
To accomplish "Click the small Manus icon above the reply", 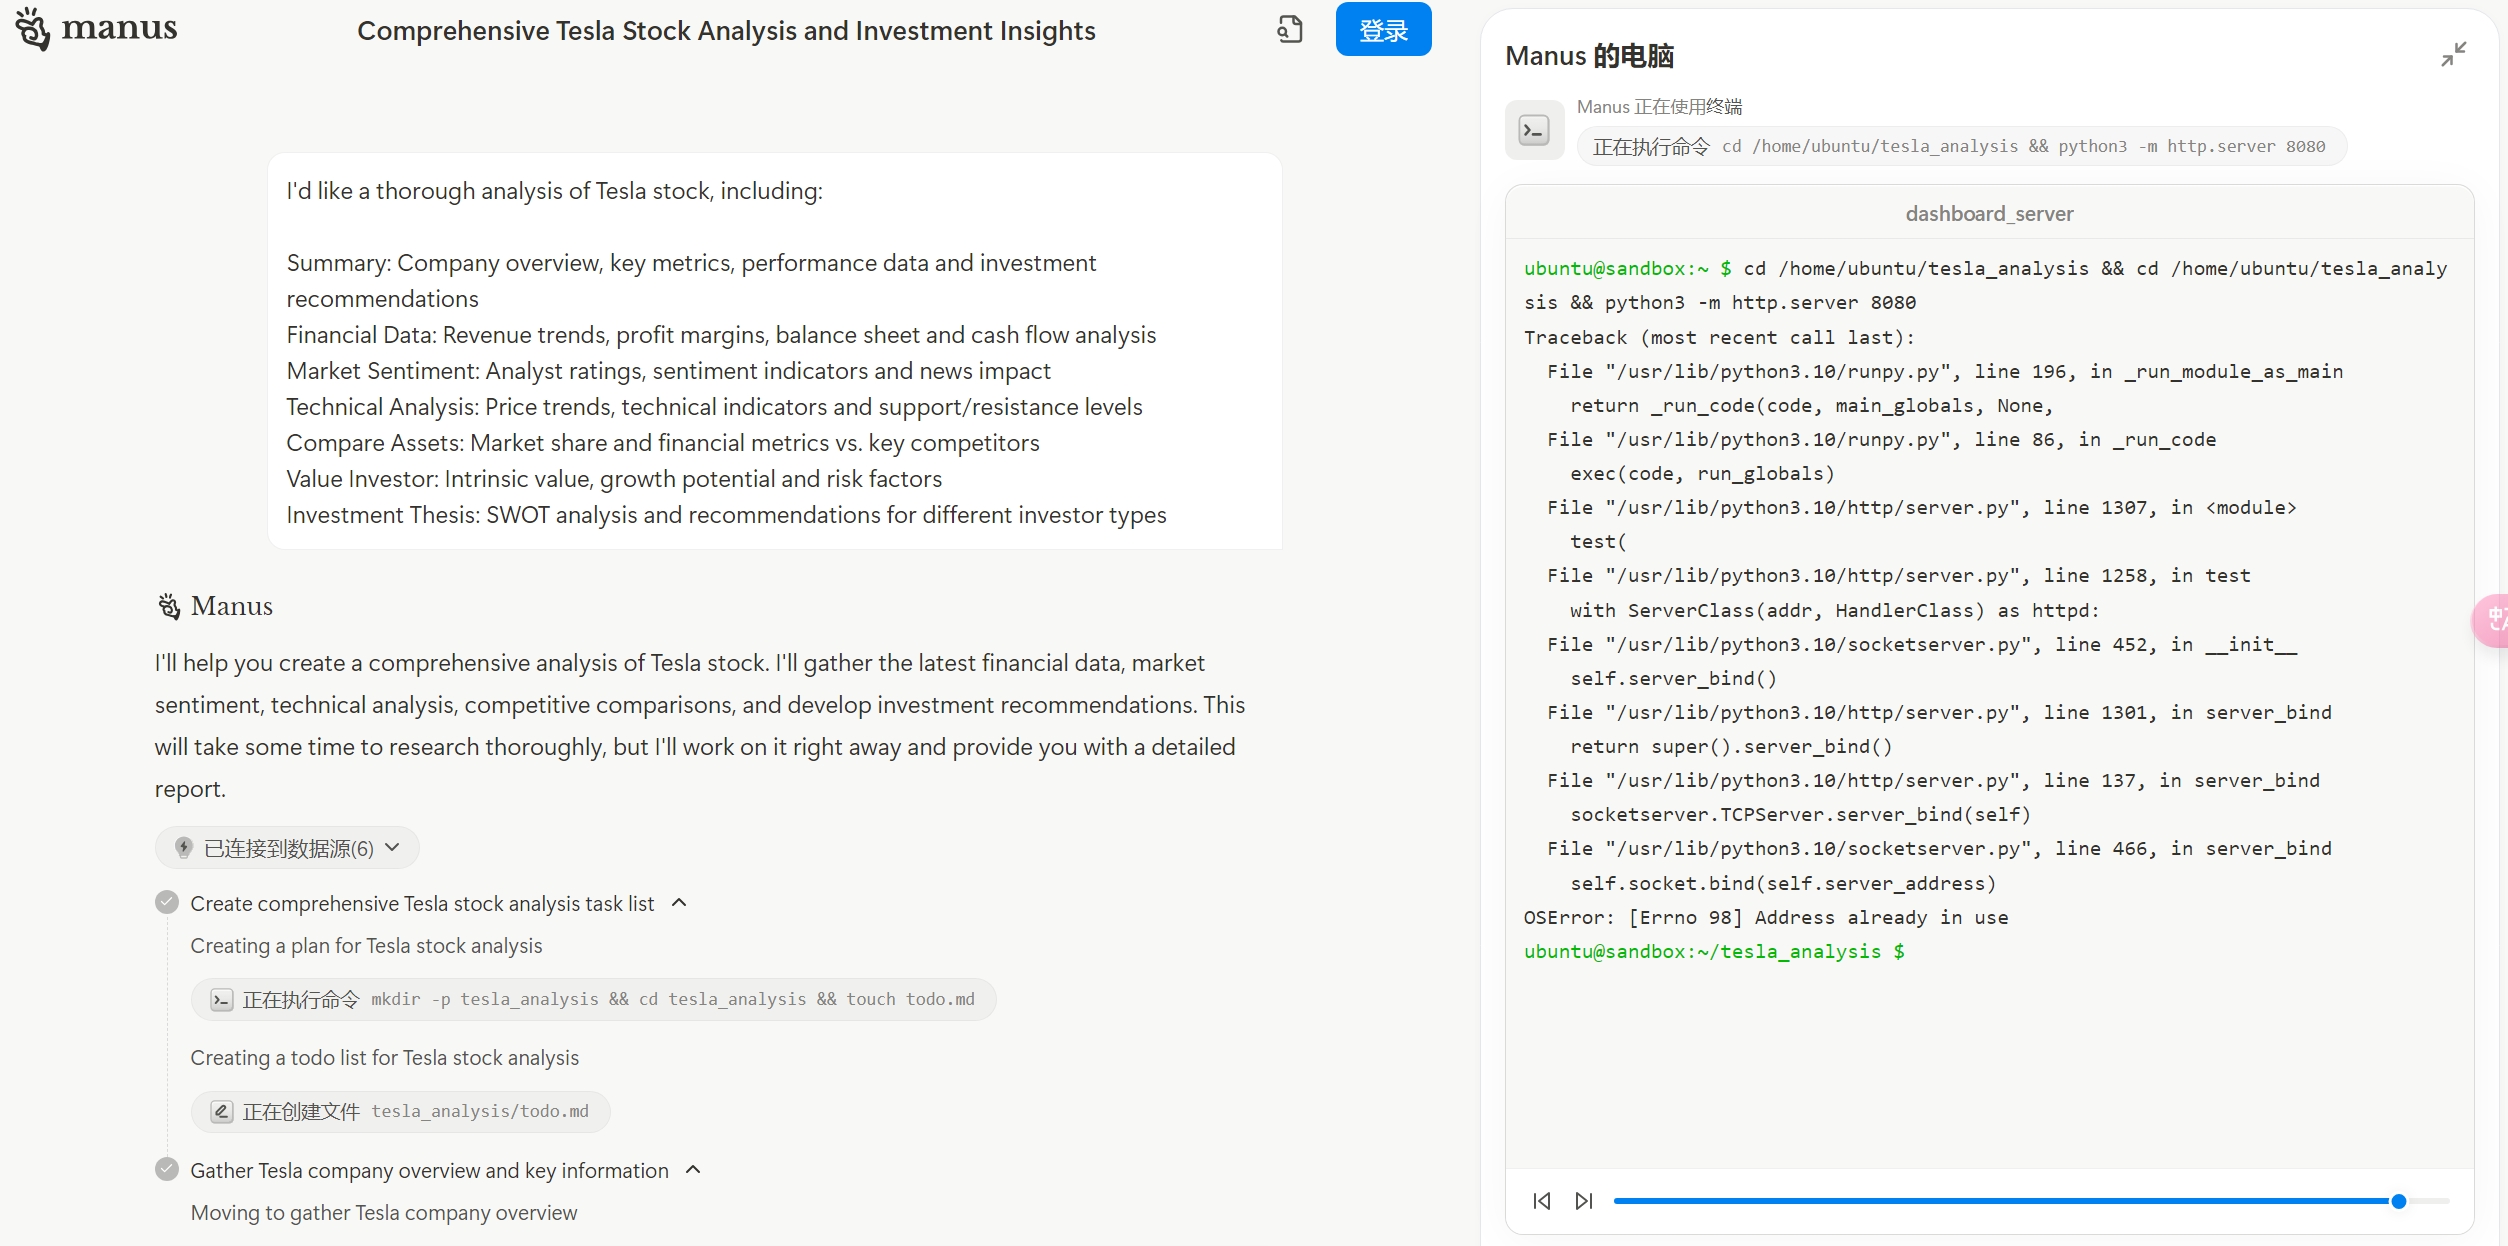I will click(x=169, y=606).
